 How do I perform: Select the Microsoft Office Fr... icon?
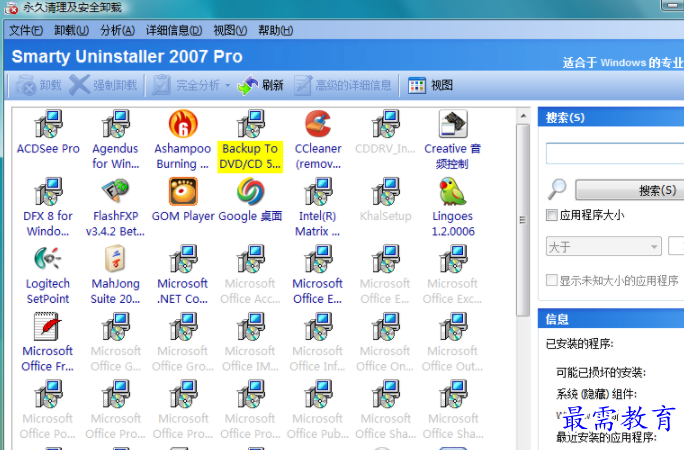coord(47,327)
